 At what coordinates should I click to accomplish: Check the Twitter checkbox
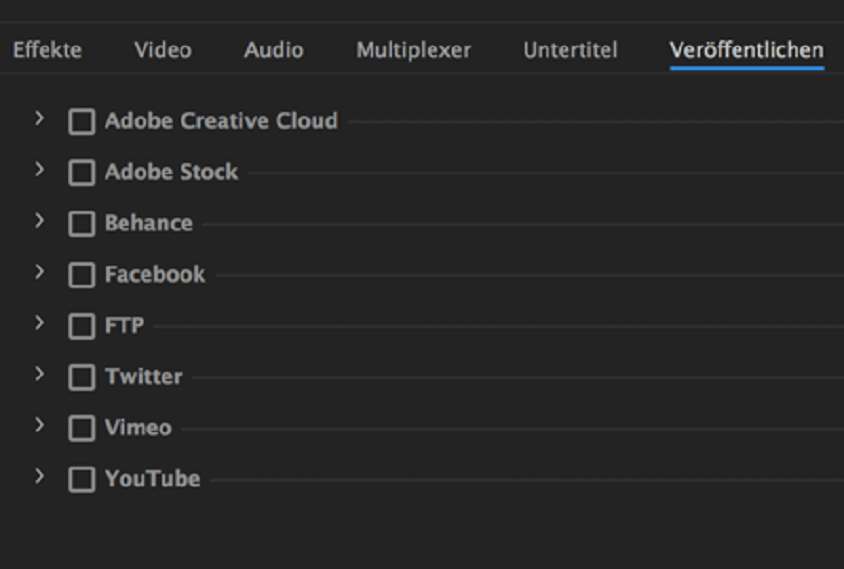81,377
